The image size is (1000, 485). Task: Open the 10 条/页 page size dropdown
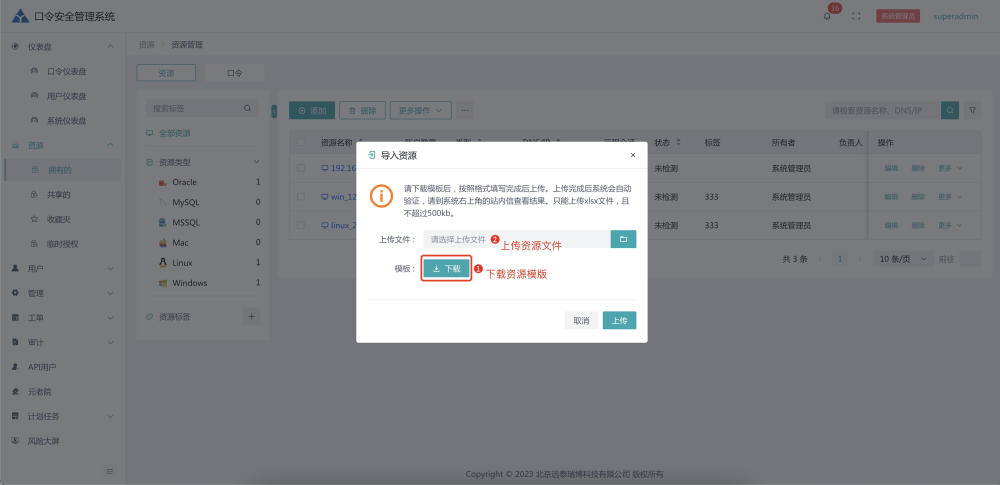coord(899,259)
